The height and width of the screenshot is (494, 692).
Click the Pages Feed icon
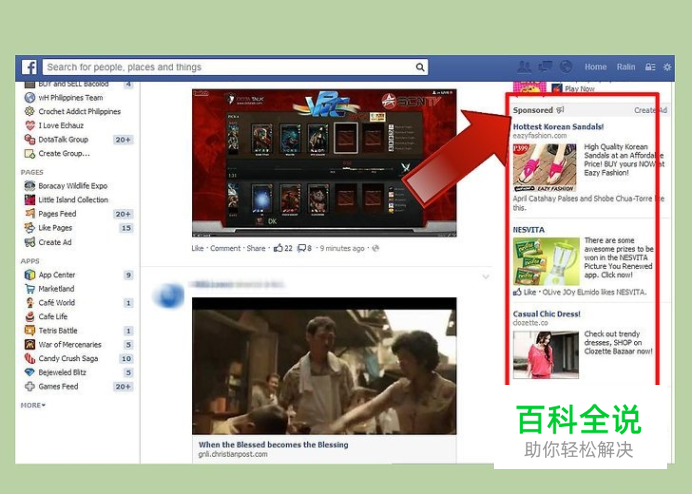tap(30, 214)
